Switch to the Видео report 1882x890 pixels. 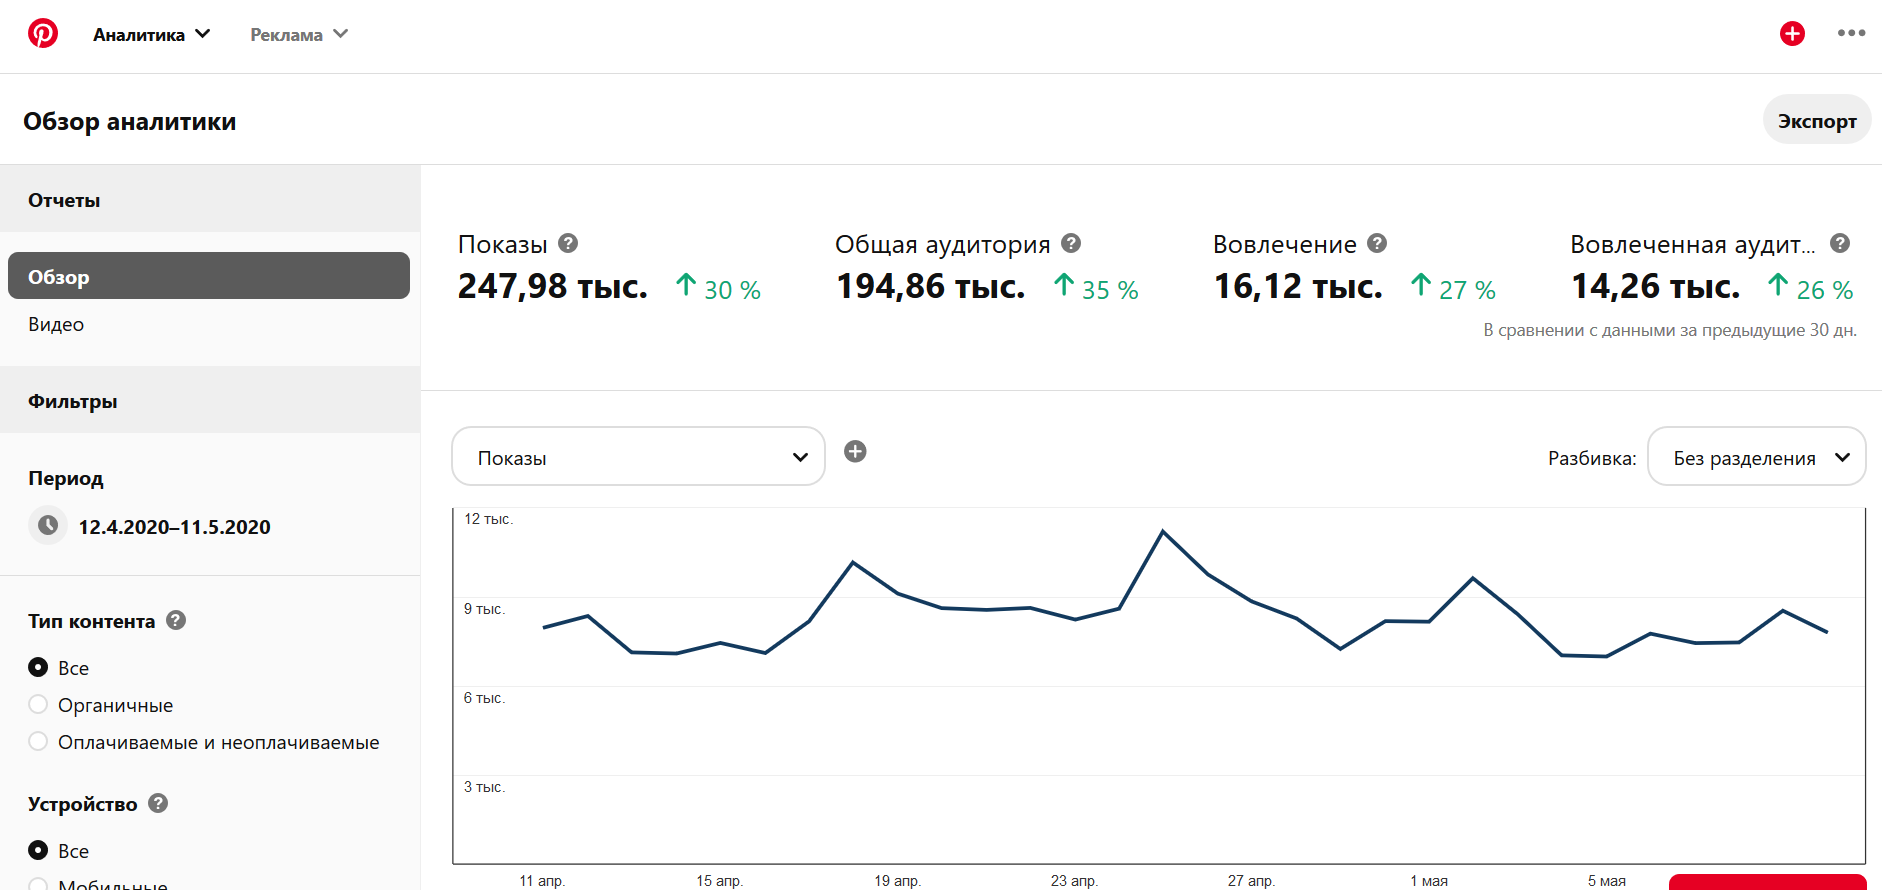click(56, 324)
